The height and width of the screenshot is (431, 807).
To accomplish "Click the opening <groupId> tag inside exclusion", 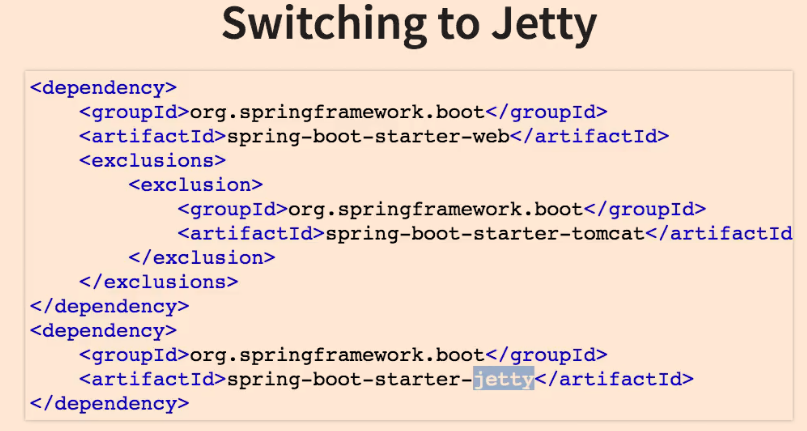I will tap(232, 209).
